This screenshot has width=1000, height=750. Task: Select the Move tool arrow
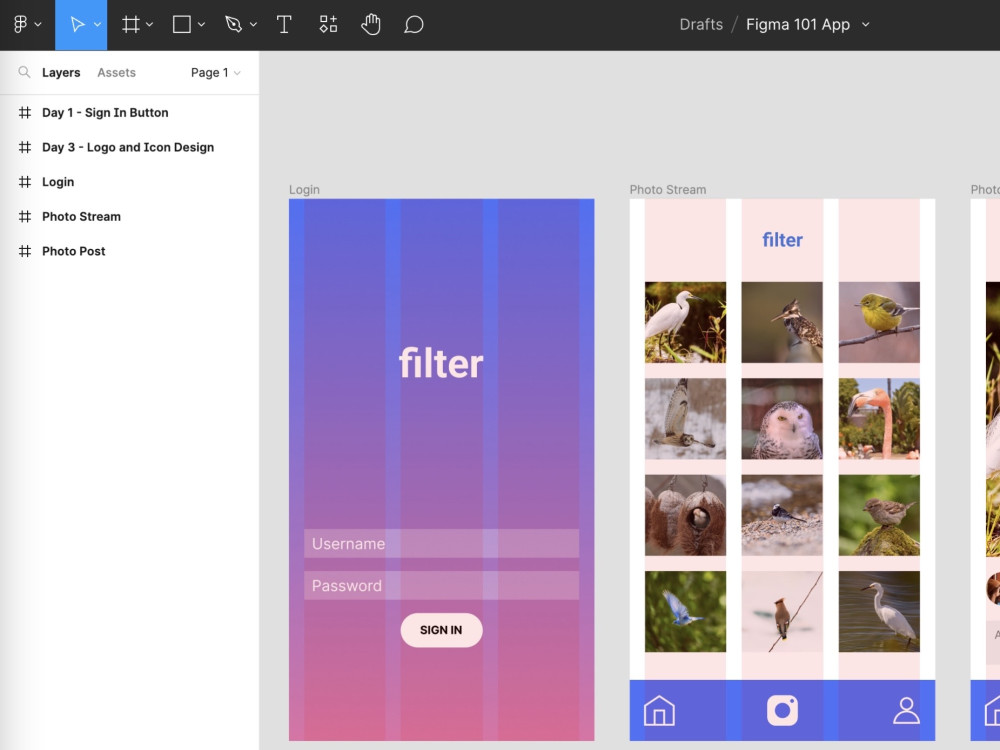pos(77,24)
